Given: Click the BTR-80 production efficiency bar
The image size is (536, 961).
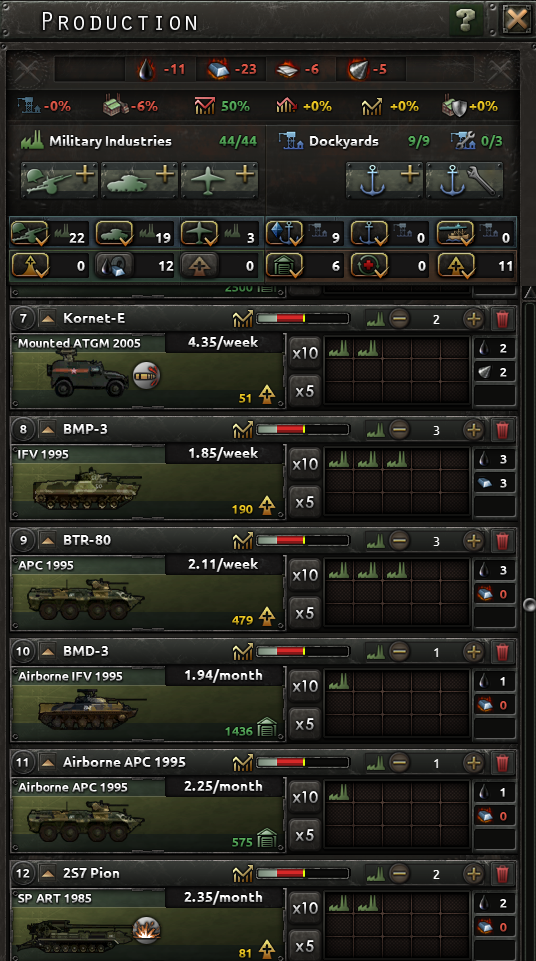Looking at the screenshot, I should (303, 541).
